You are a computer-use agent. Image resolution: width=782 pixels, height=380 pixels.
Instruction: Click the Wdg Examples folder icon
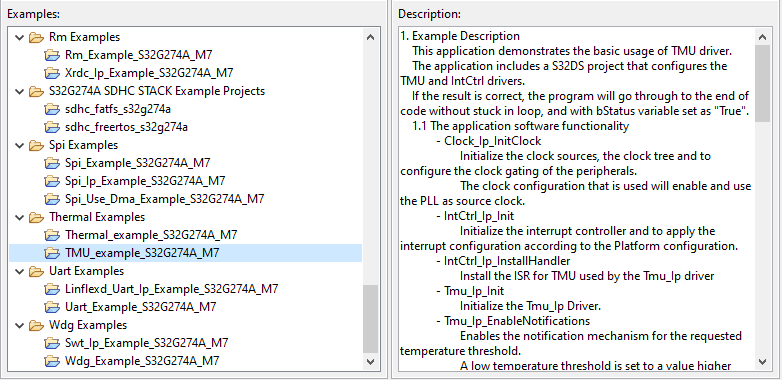coord(36,326)
